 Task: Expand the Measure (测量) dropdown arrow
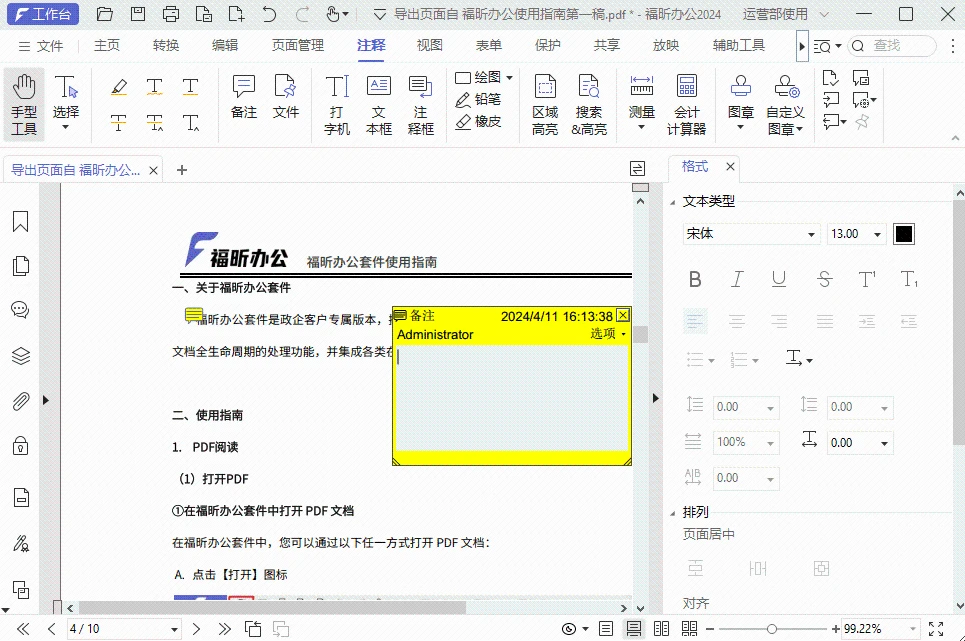641,127
